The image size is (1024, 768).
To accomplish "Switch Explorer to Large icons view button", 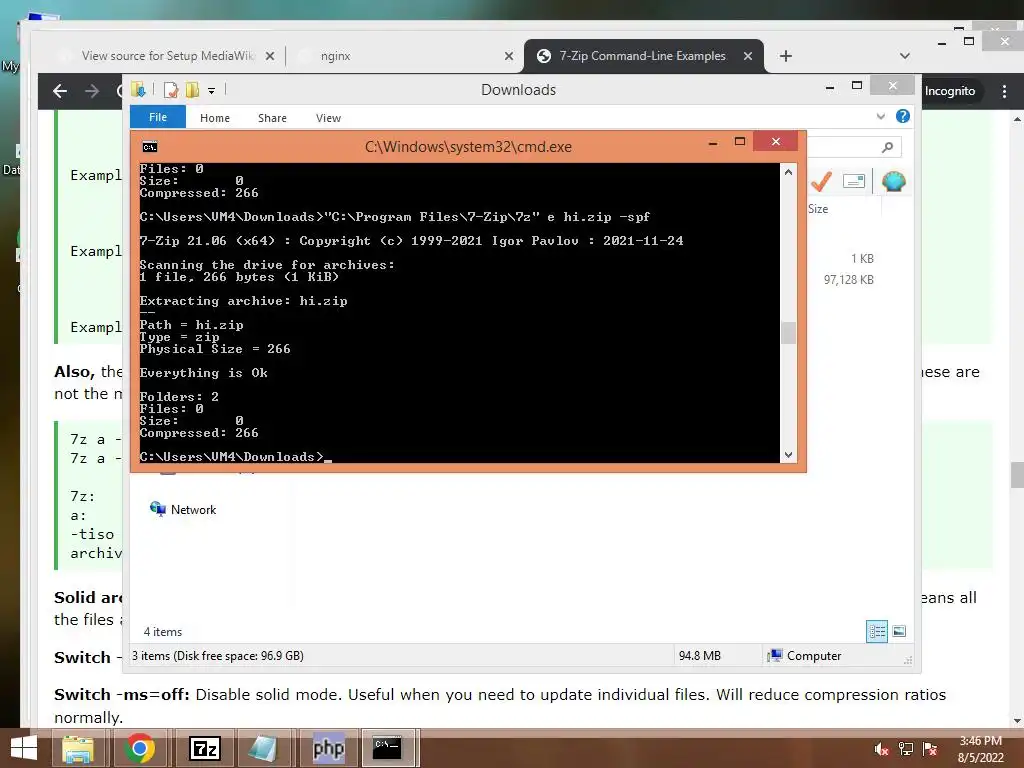I will tap(899, 631).
